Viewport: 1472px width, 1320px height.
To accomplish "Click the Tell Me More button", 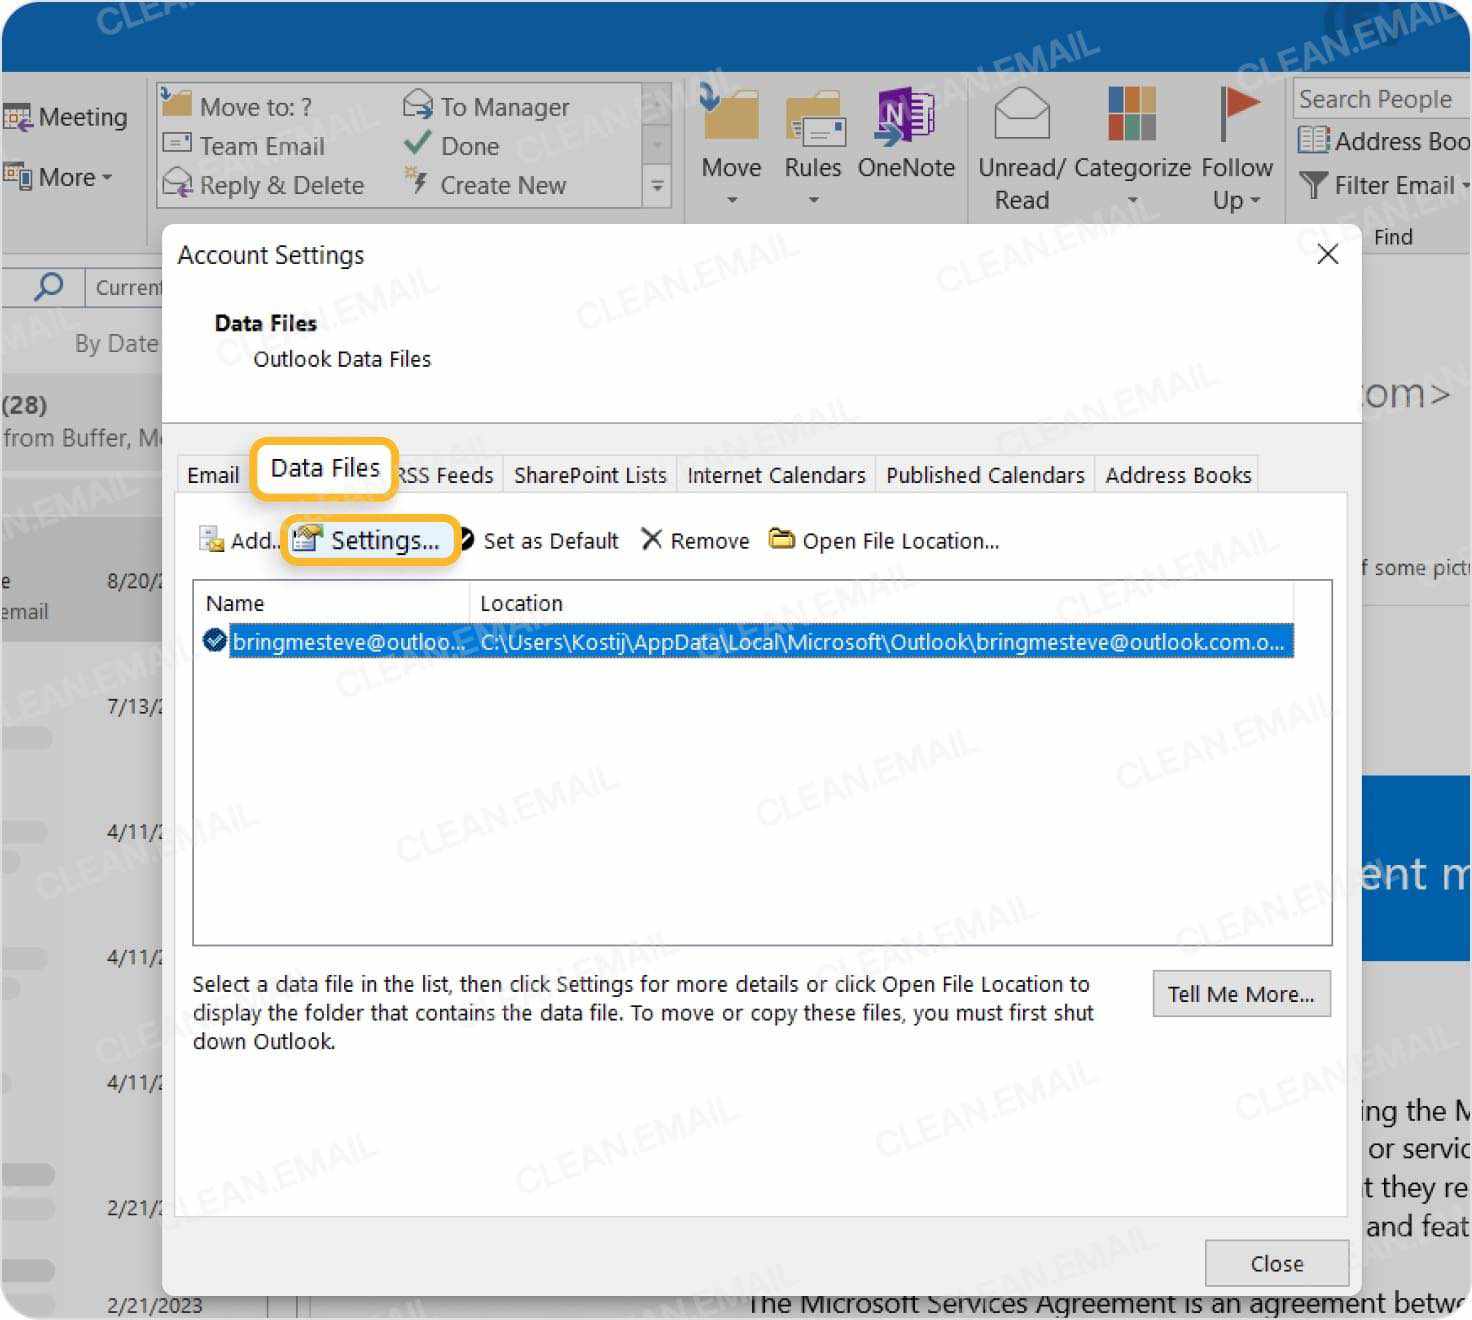I will coord(1241,993).
